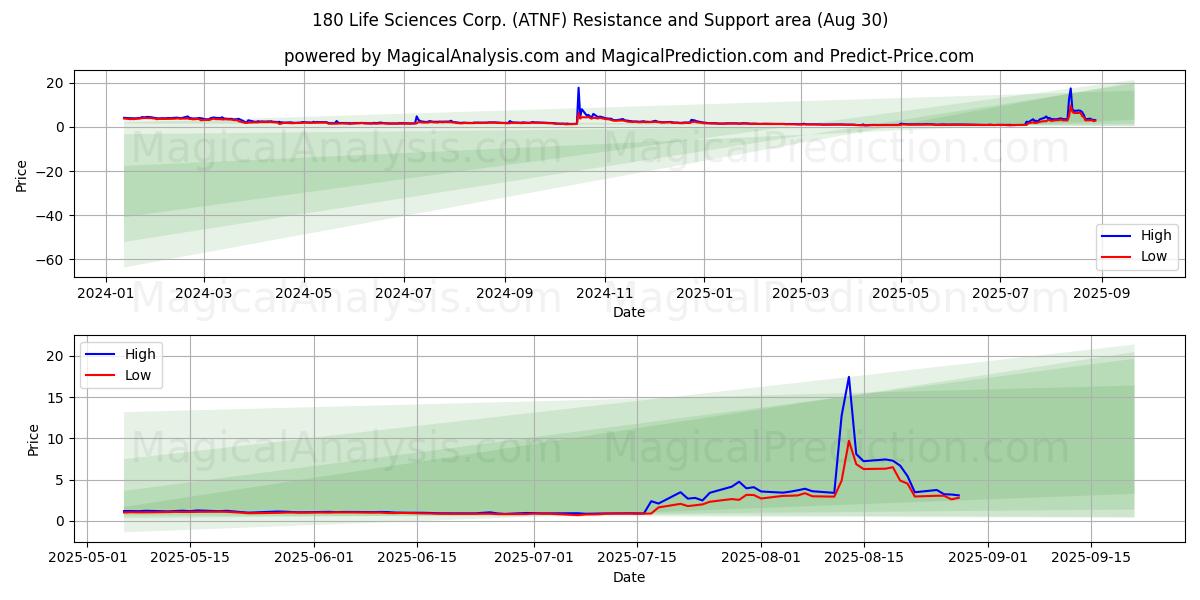Click the 2025-08-15 tick label
The width and height of the screenshot is (1200, 600).
(863, 559)
